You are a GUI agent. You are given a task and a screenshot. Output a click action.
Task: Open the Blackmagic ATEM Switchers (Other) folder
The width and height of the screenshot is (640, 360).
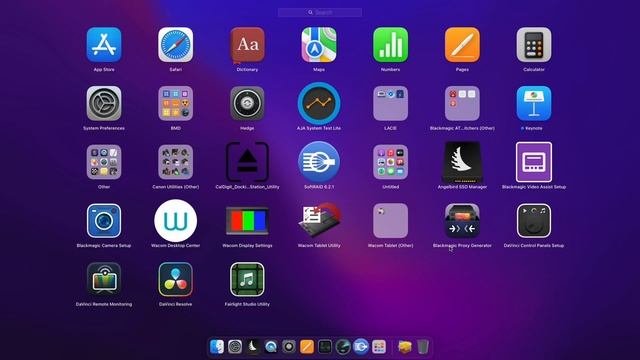coord(462,103)
